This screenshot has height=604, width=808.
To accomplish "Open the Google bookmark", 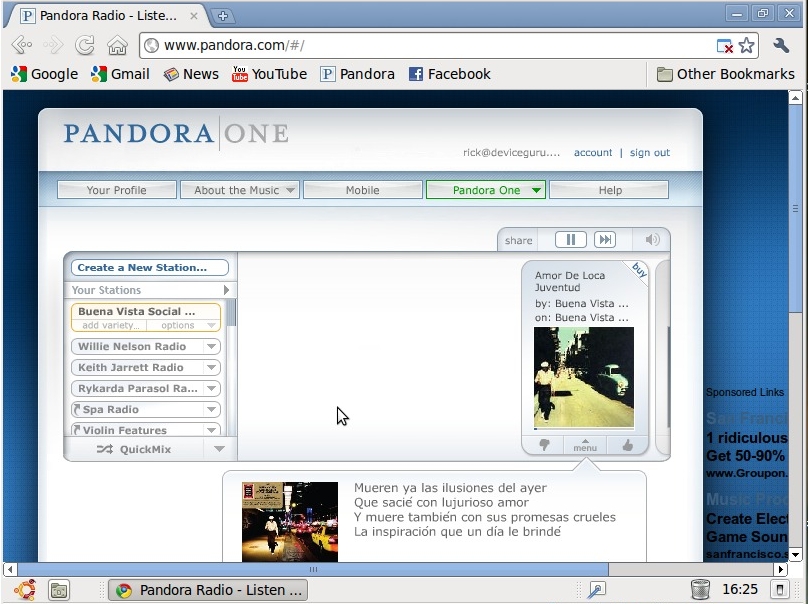I will [x=44, y=74].
